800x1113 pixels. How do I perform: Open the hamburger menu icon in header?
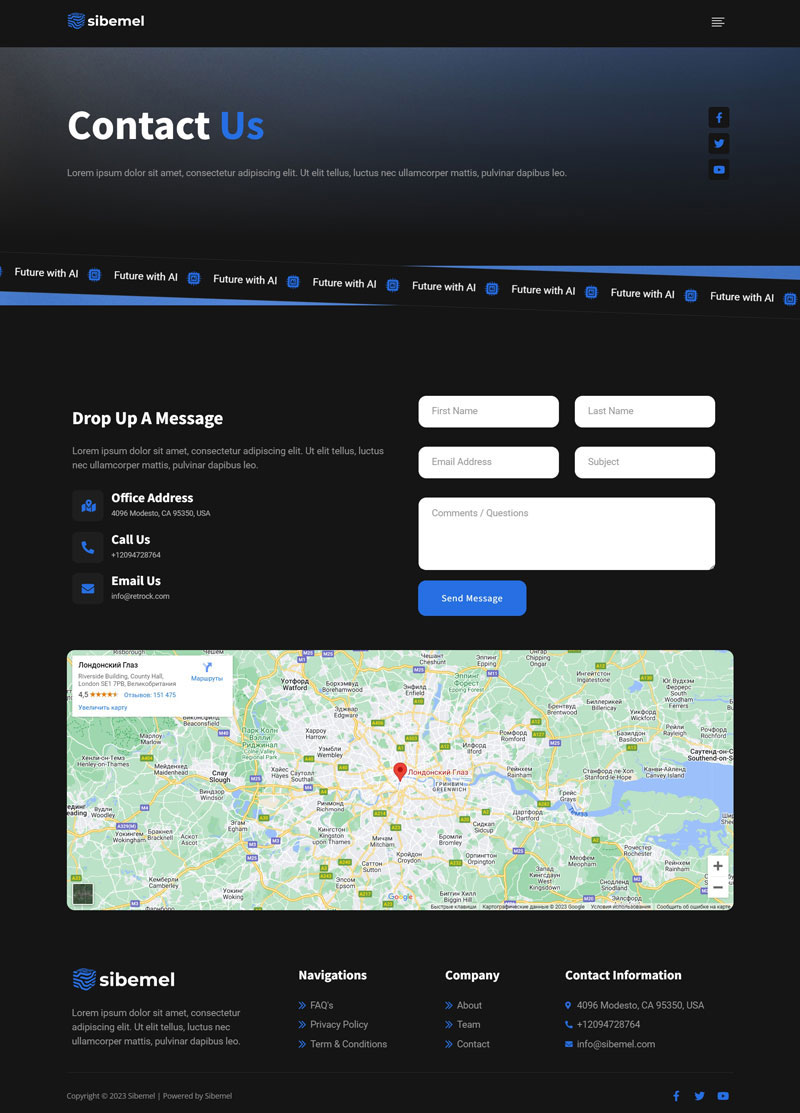tap(718, 22)
